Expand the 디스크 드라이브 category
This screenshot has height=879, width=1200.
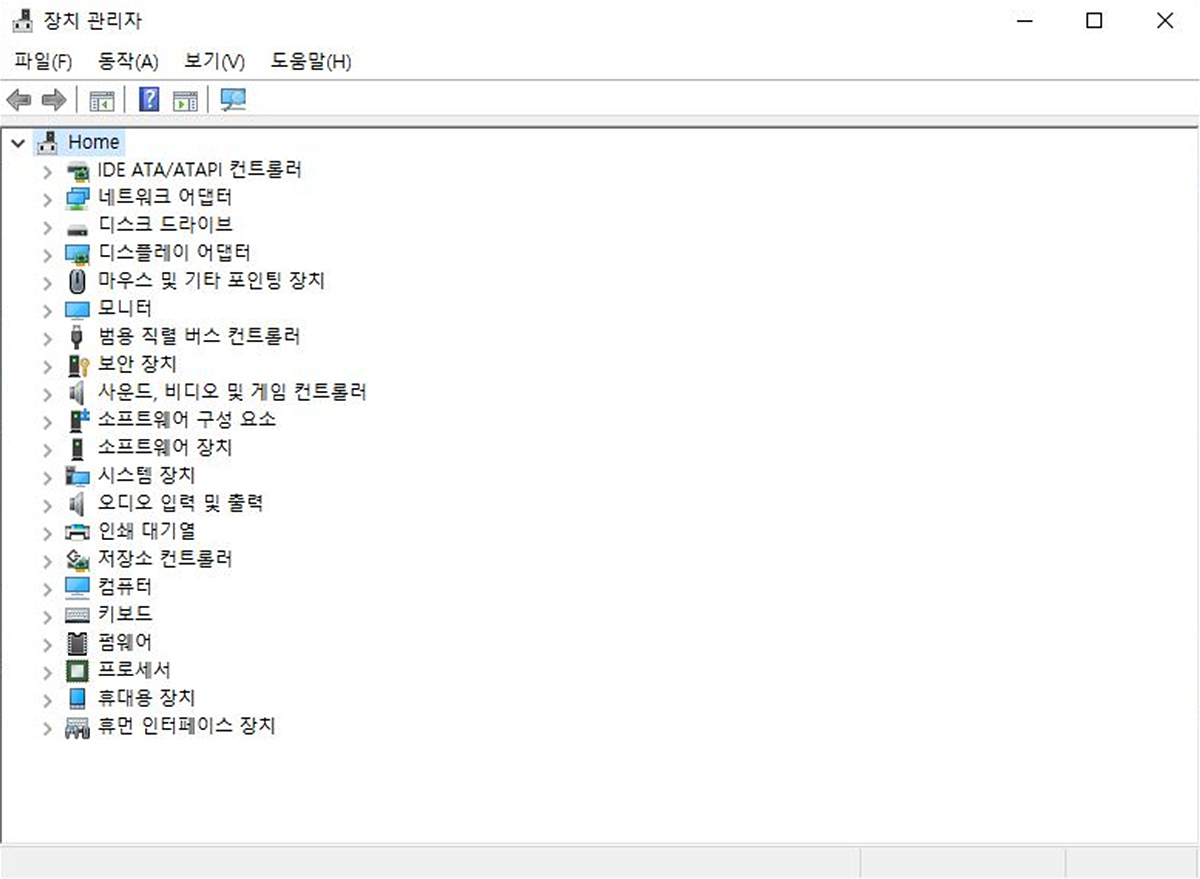click(x=47, y=227)
